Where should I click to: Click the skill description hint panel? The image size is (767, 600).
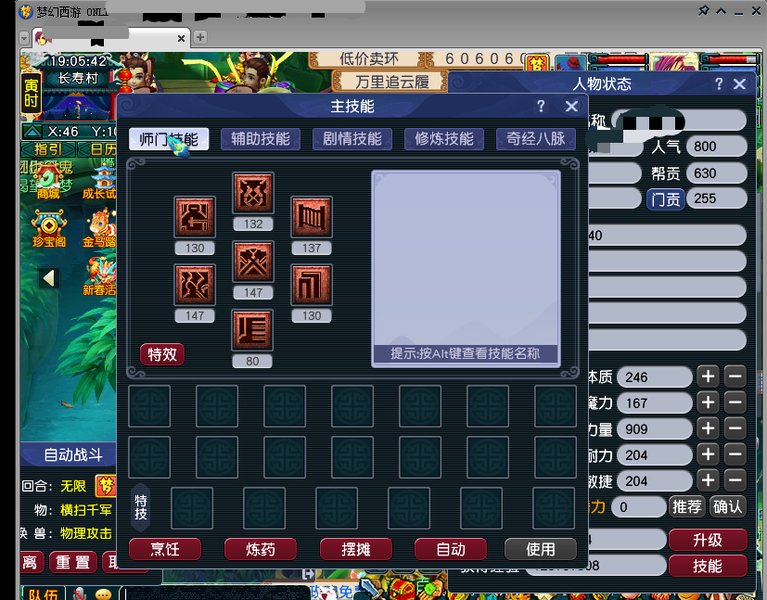click(466, 268)
